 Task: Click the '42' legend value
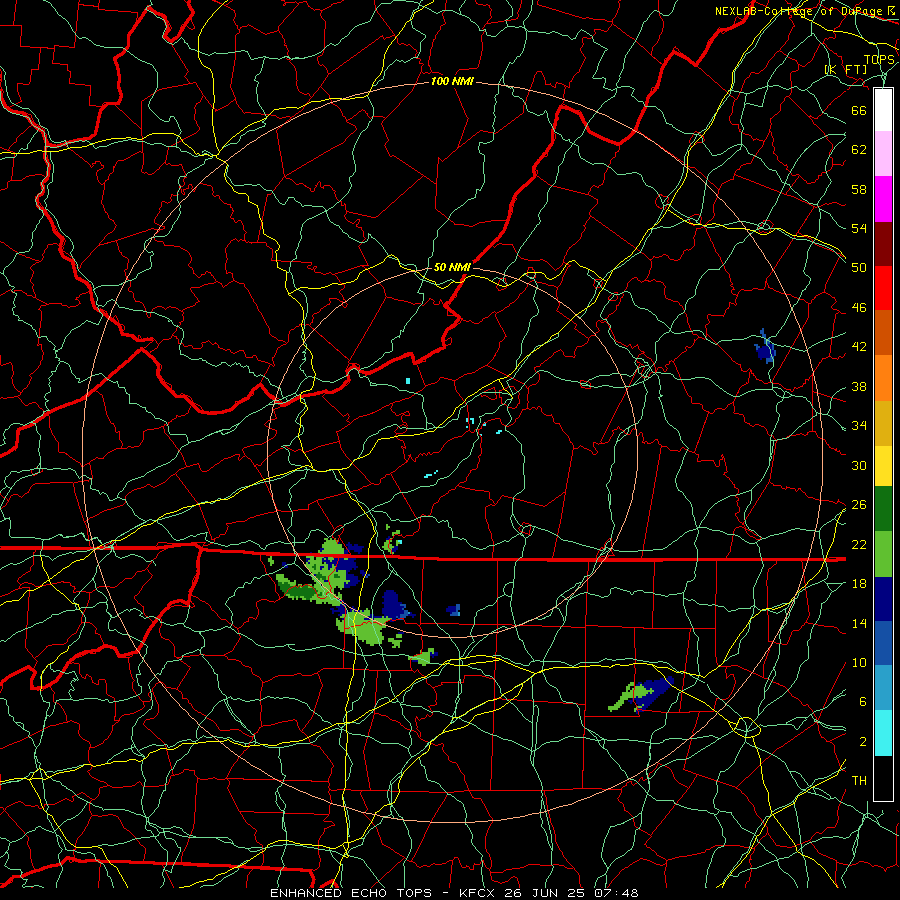pos(859,347)
